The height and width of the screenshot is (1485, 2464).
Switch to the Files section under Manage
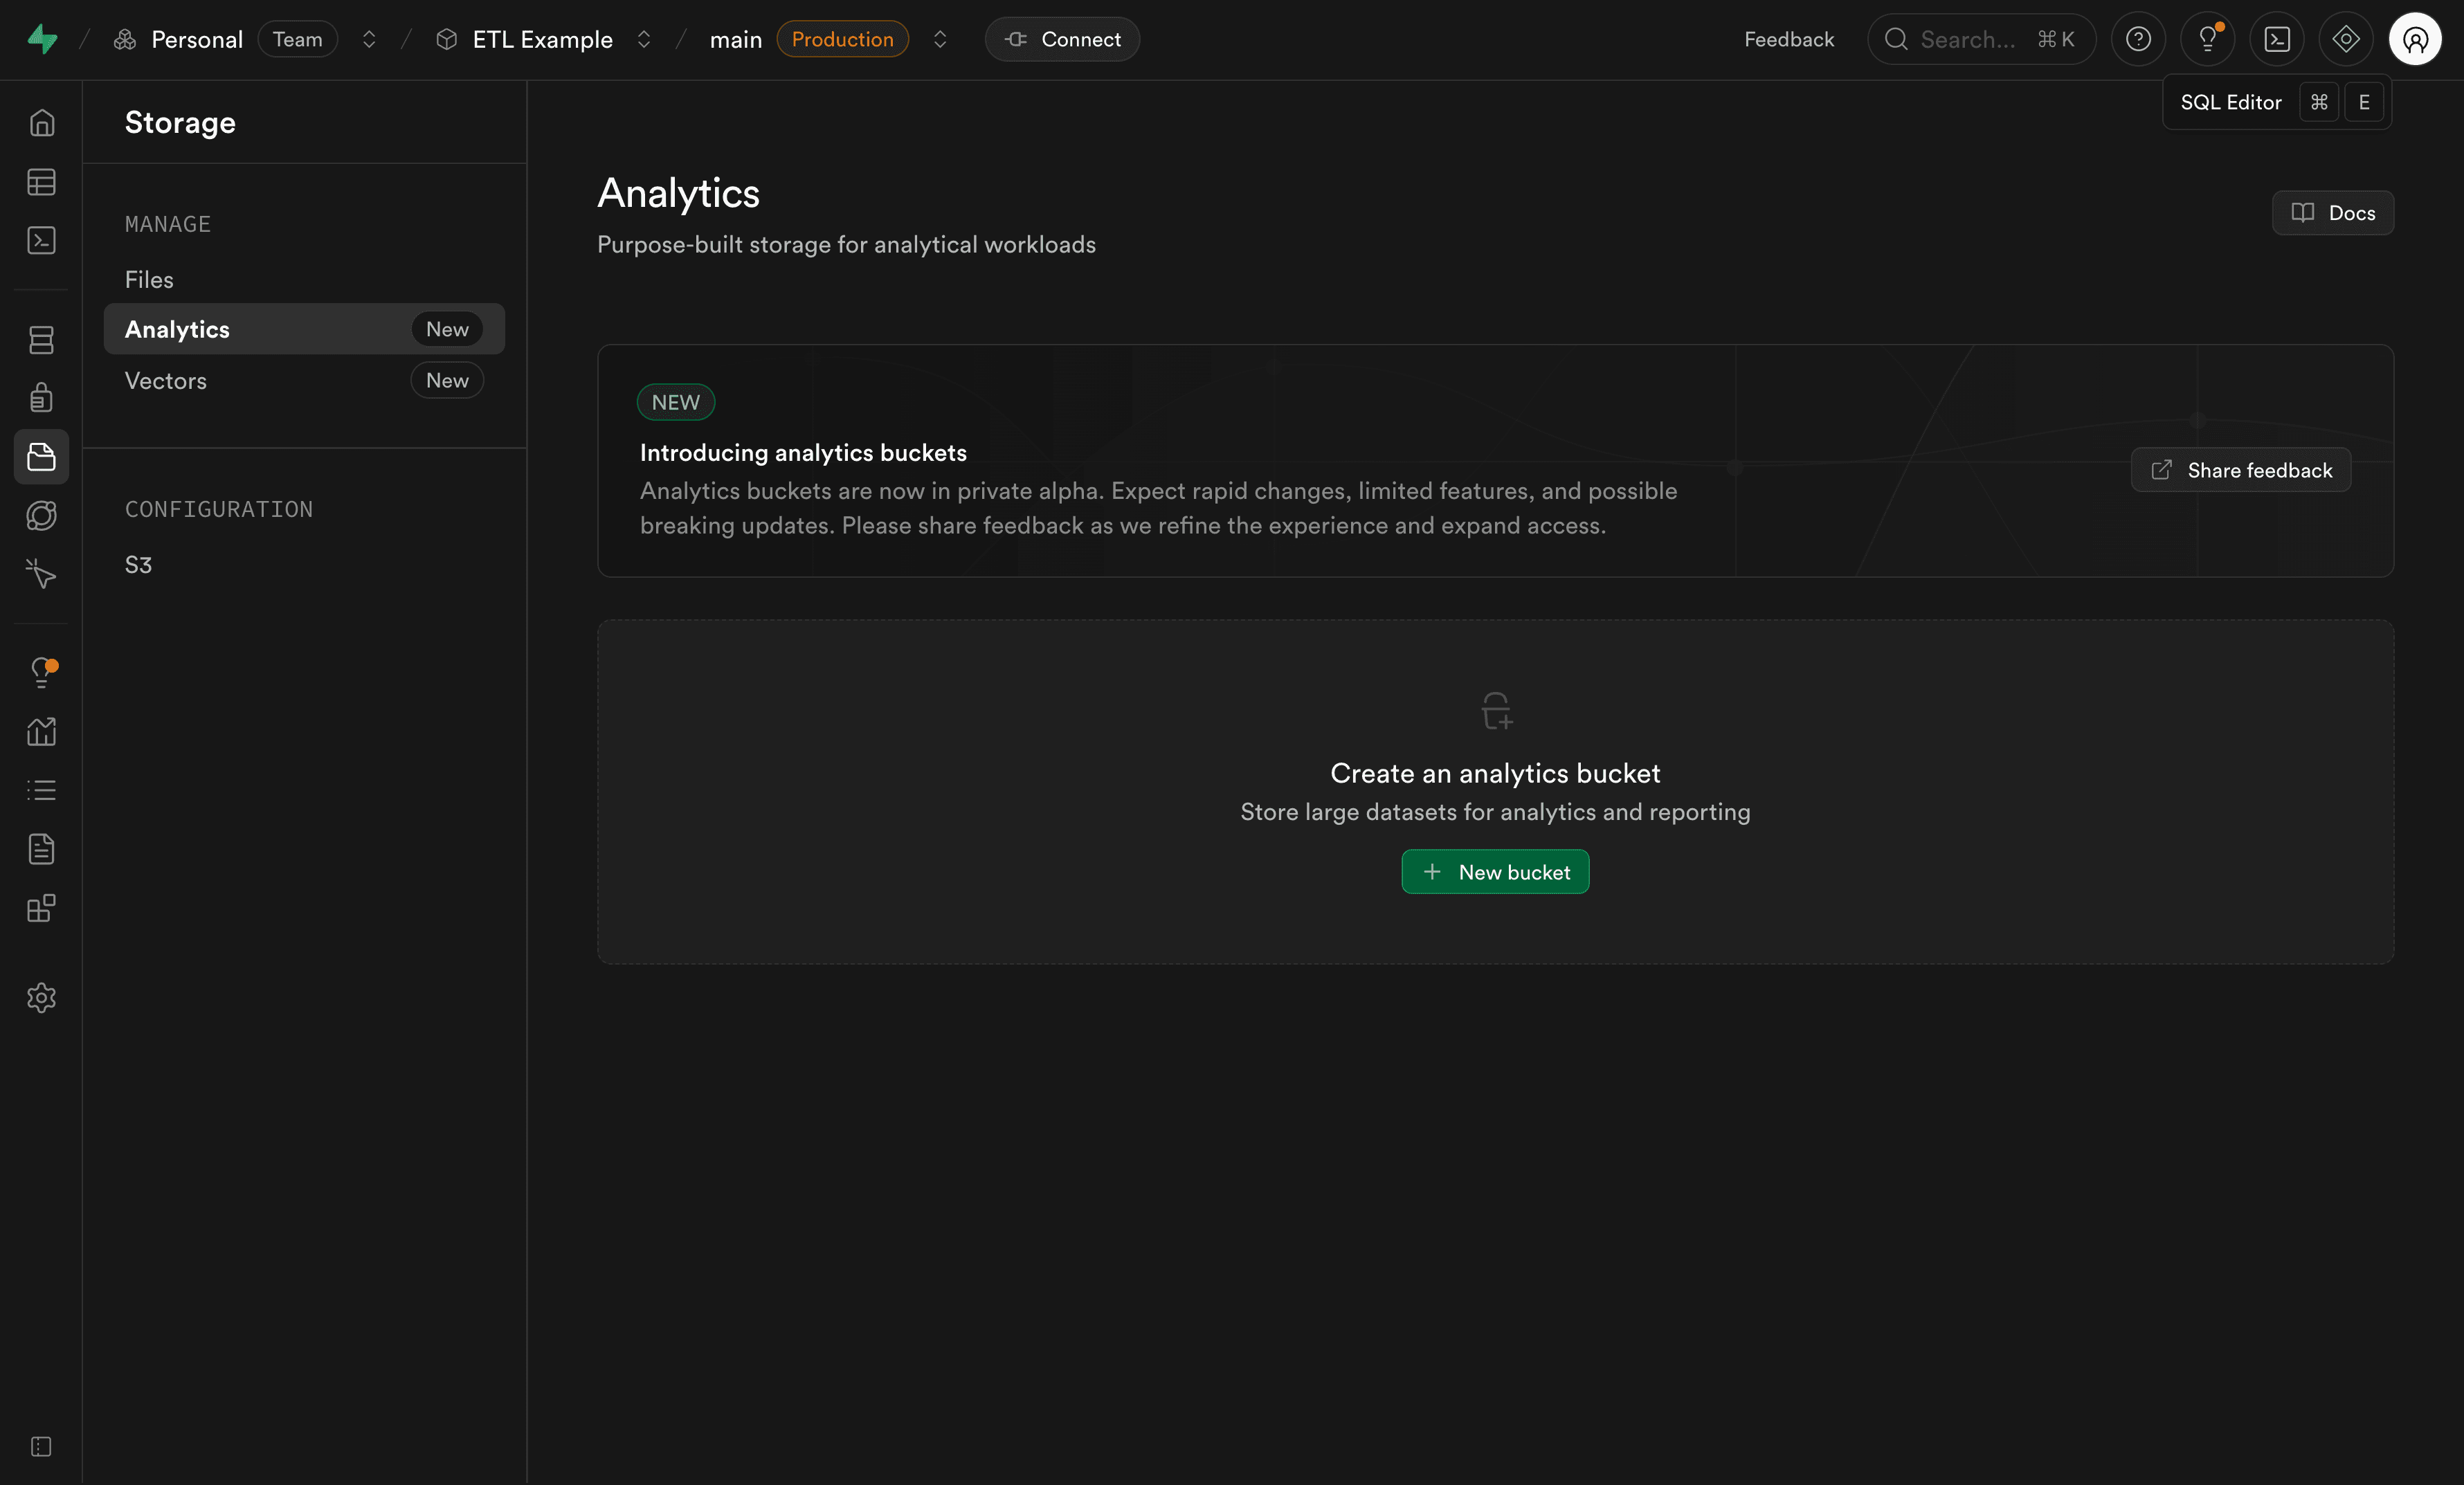(149, 279)
